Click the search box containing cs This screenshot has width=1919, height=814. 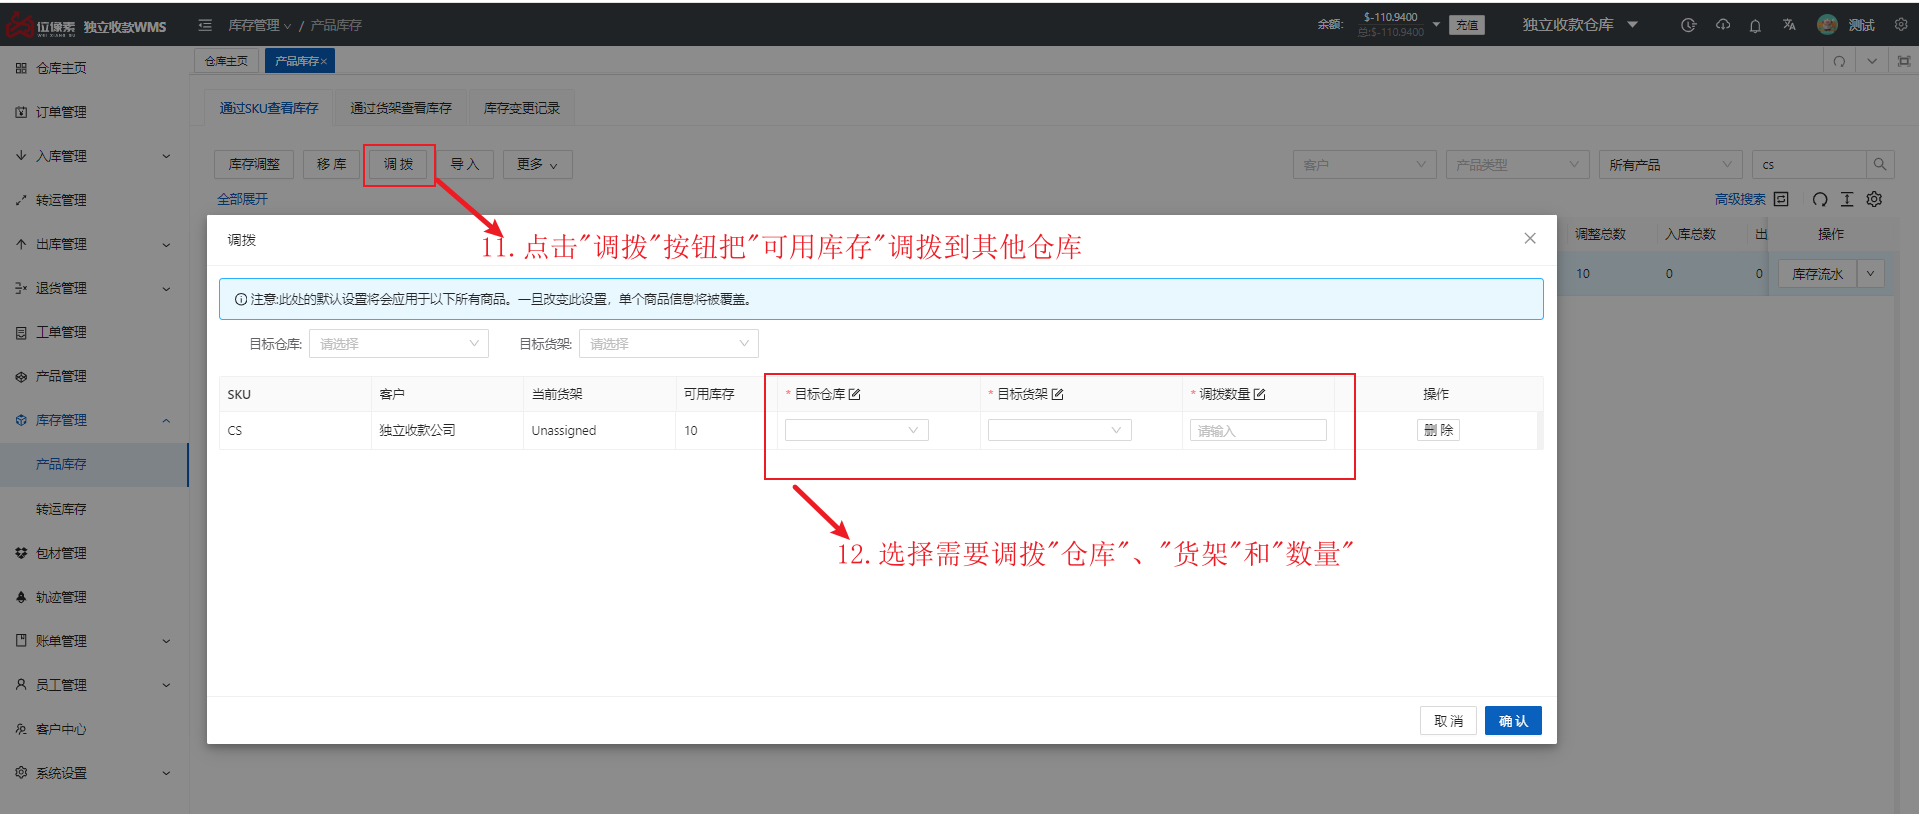pos(1809,164)
